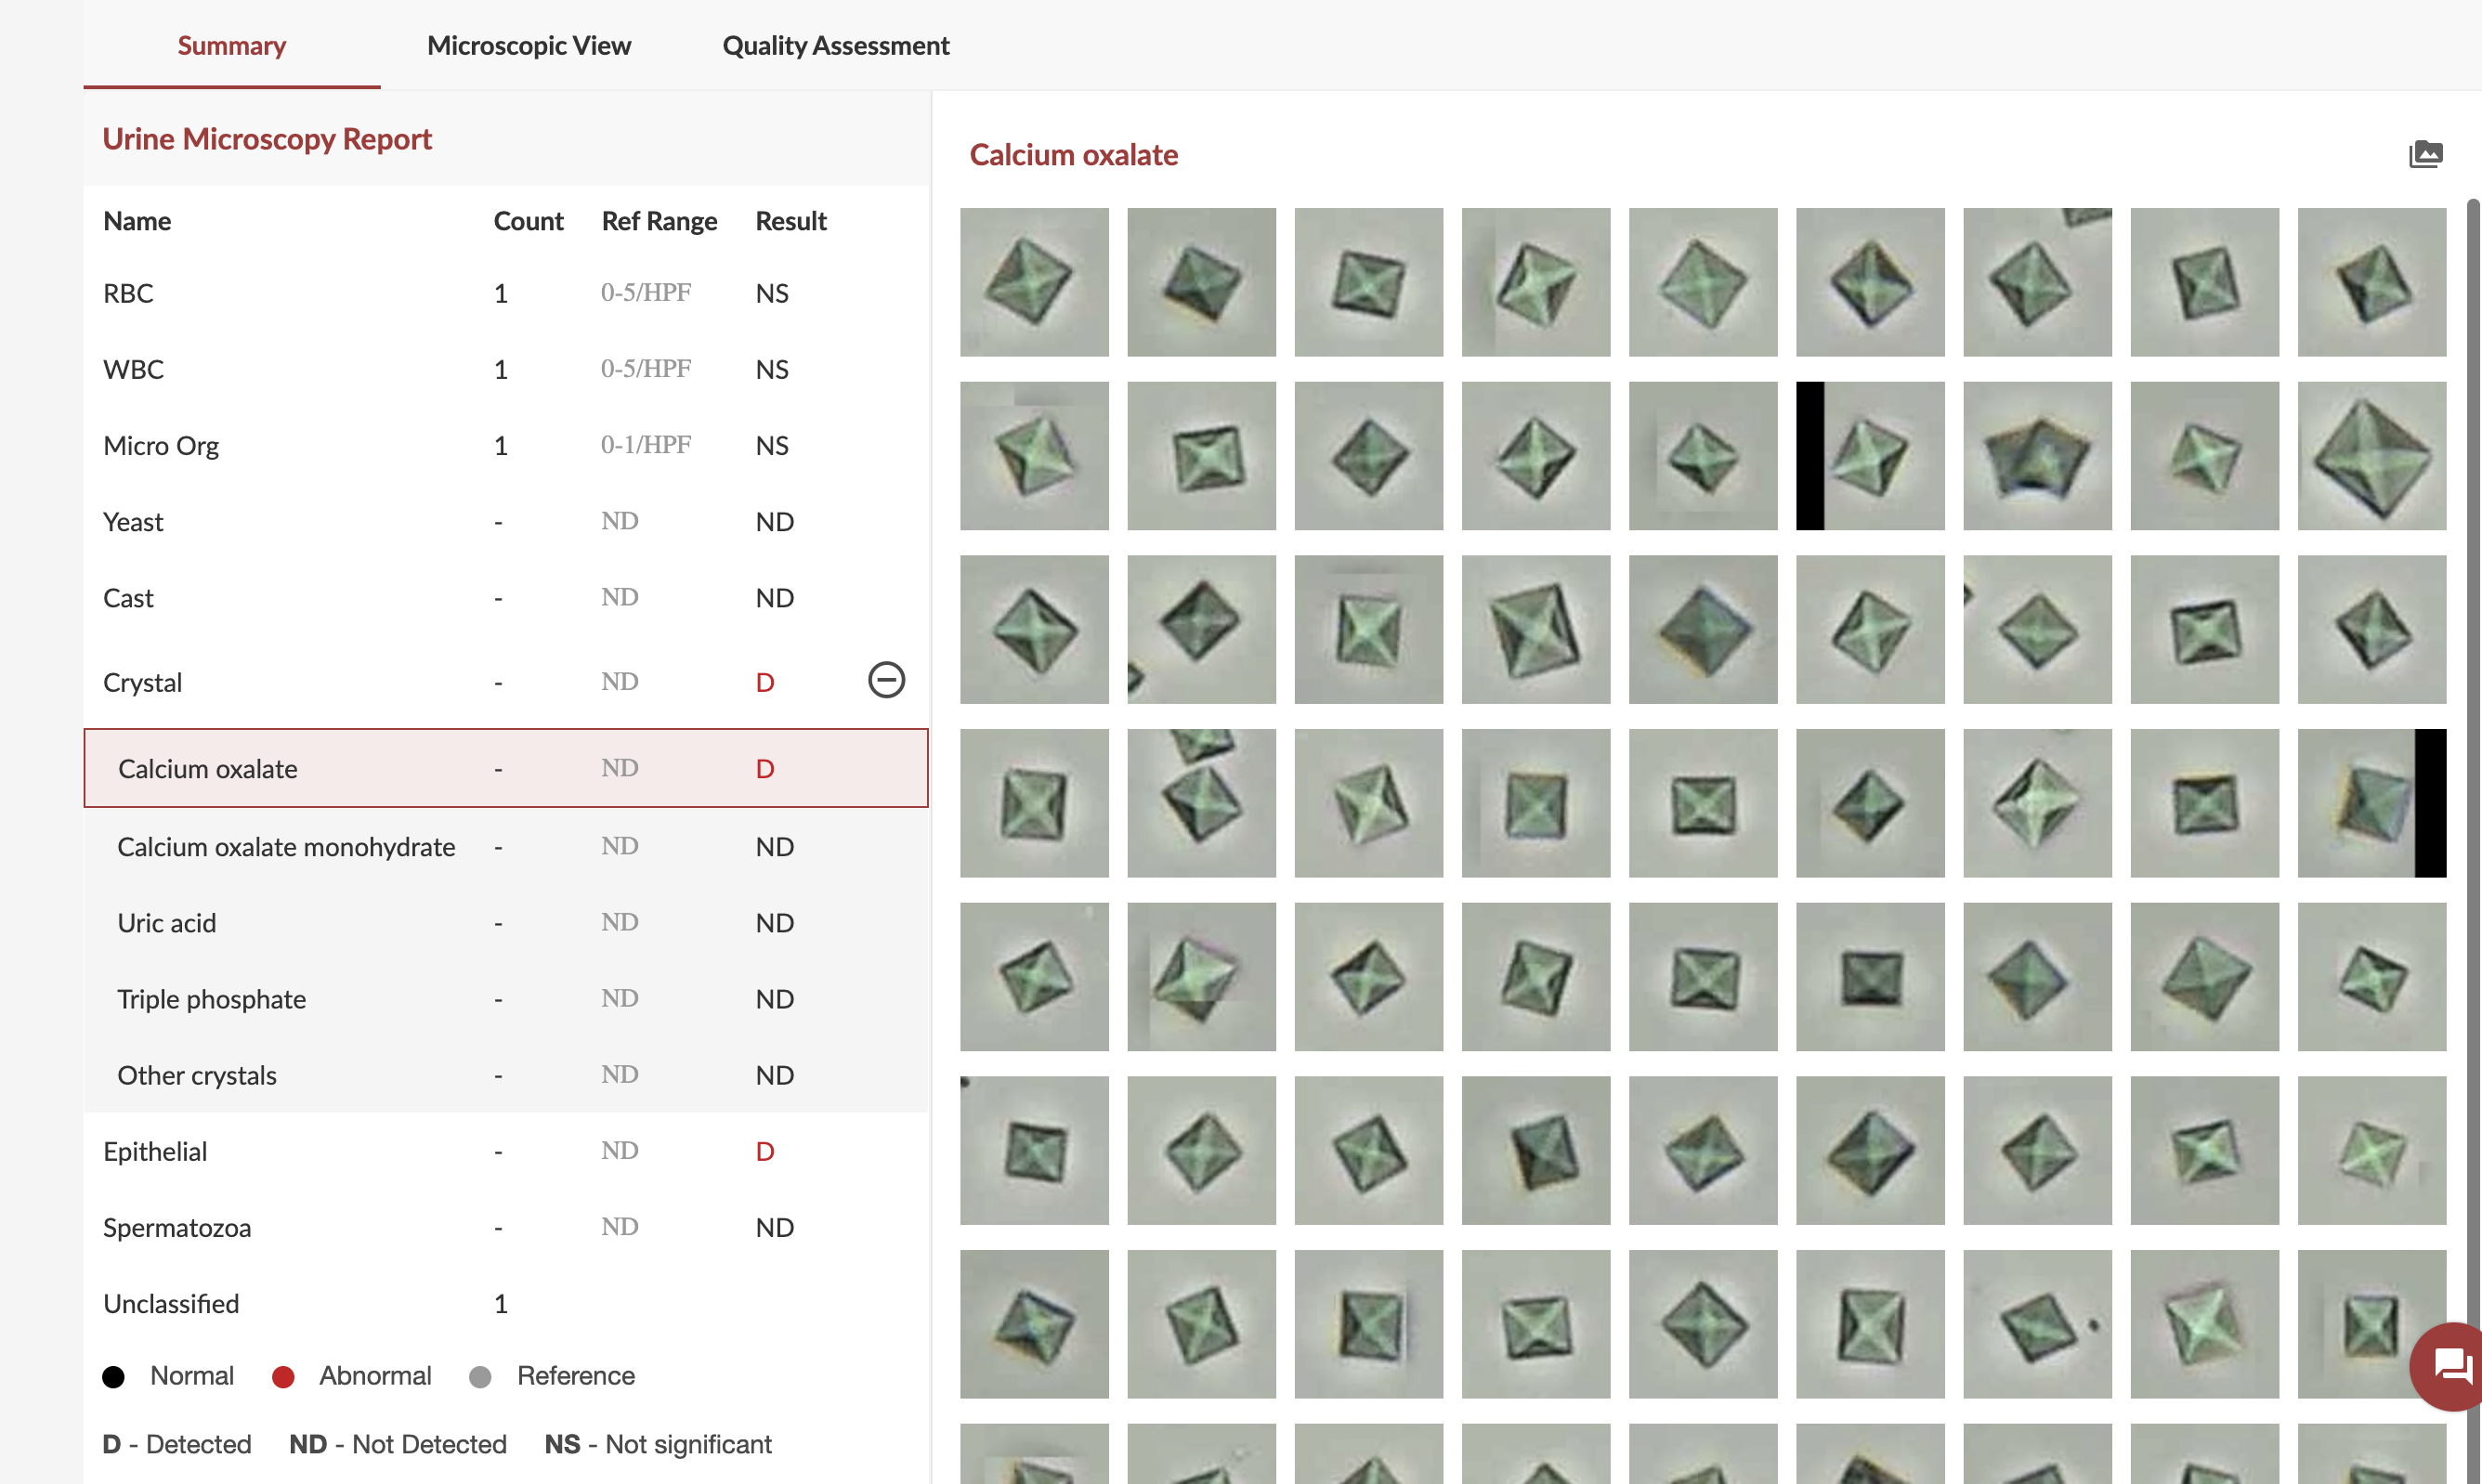Click the Count column header
This screenshot has height=1484, width=2482.
coord(528,220)
